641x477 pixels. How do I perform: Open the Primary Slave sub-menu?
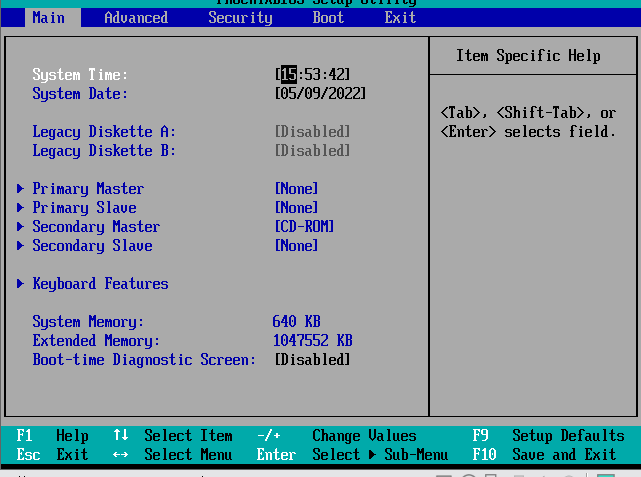pyautogui.click(x=84, y=208)
